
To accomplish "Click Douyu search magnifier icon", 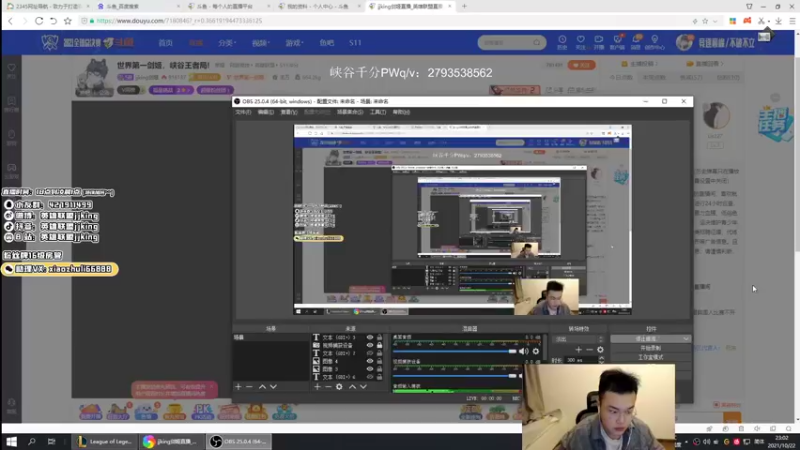I will 537,42.
